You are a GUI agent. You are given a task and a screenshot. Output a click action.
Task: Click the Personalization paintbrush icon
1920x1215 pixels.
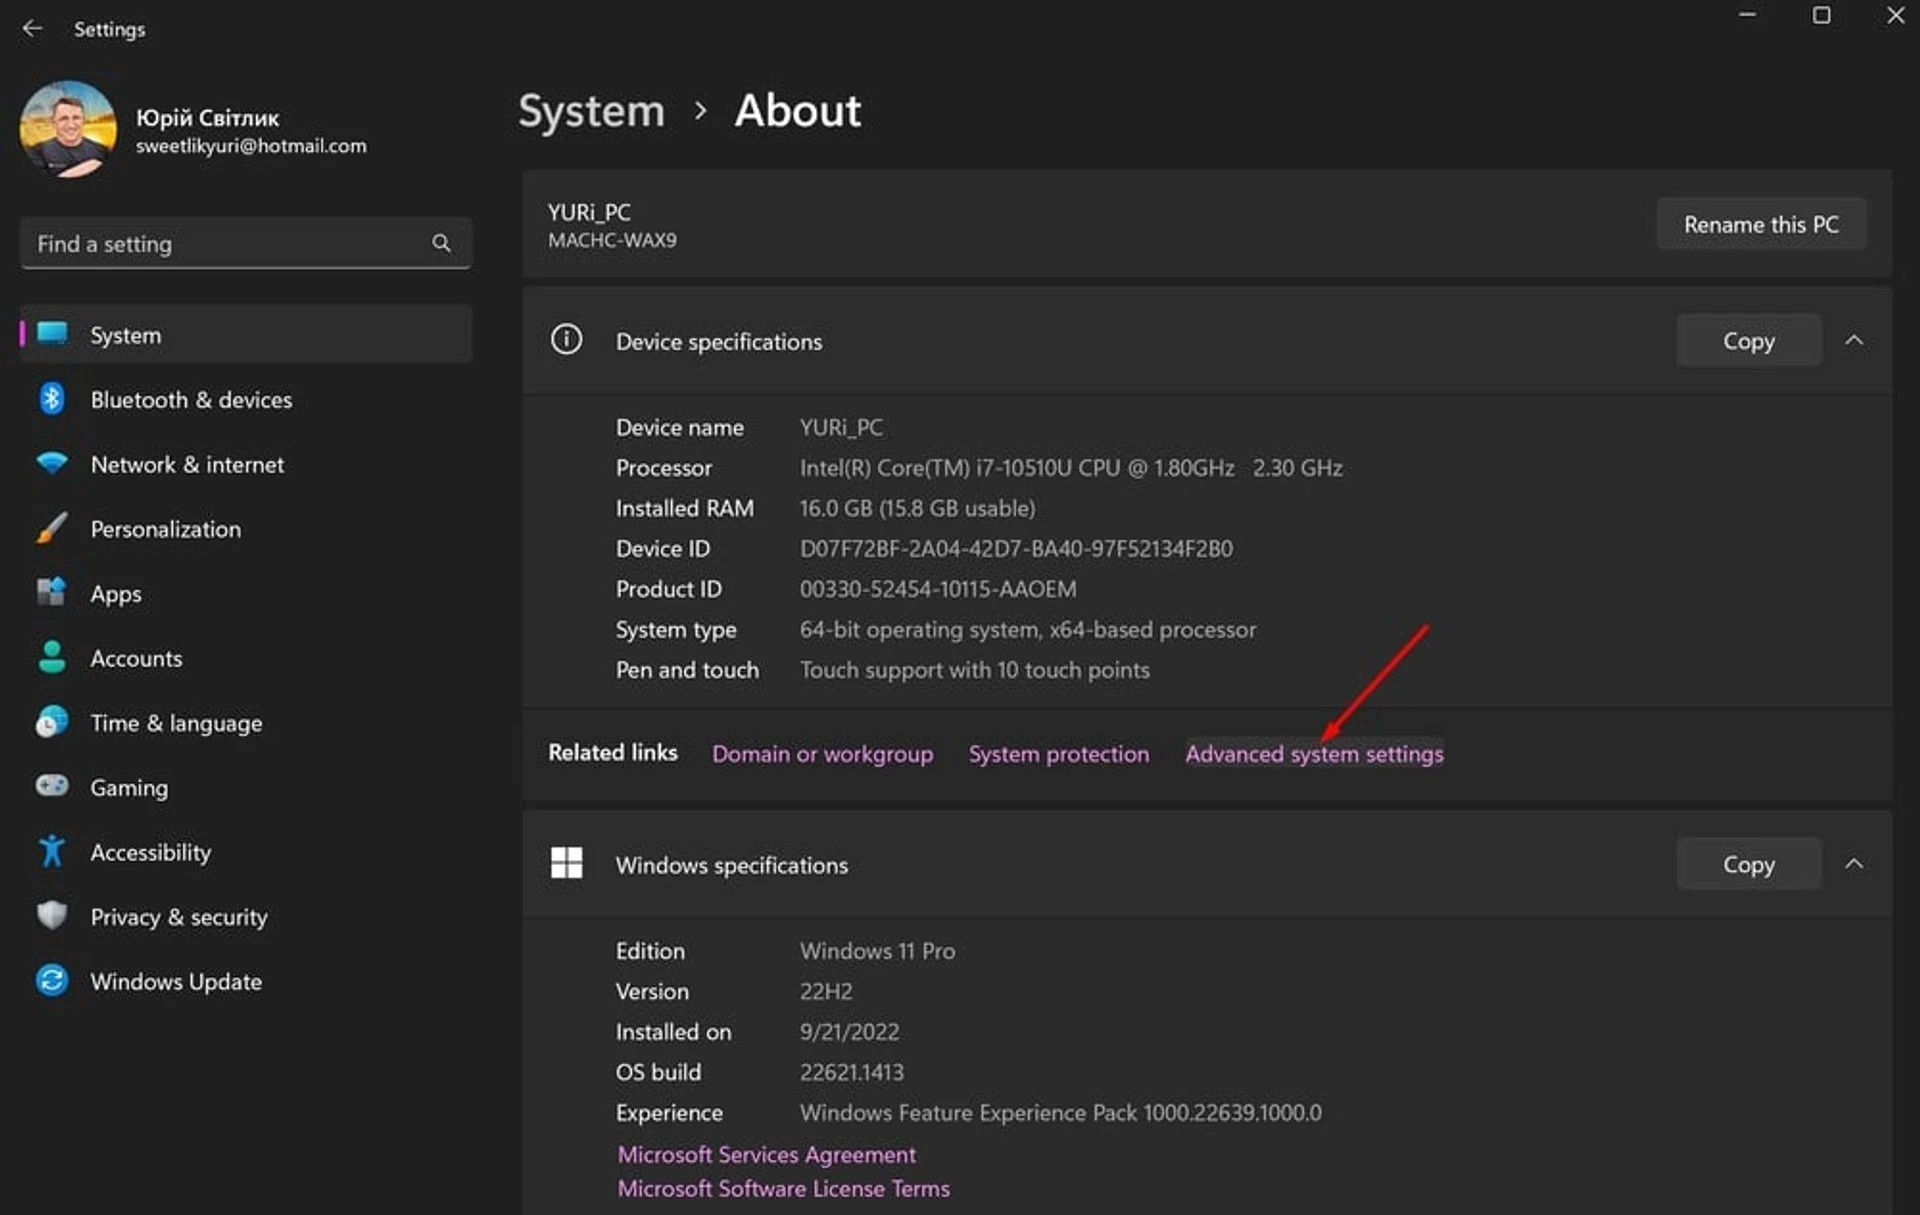[52, 528]
